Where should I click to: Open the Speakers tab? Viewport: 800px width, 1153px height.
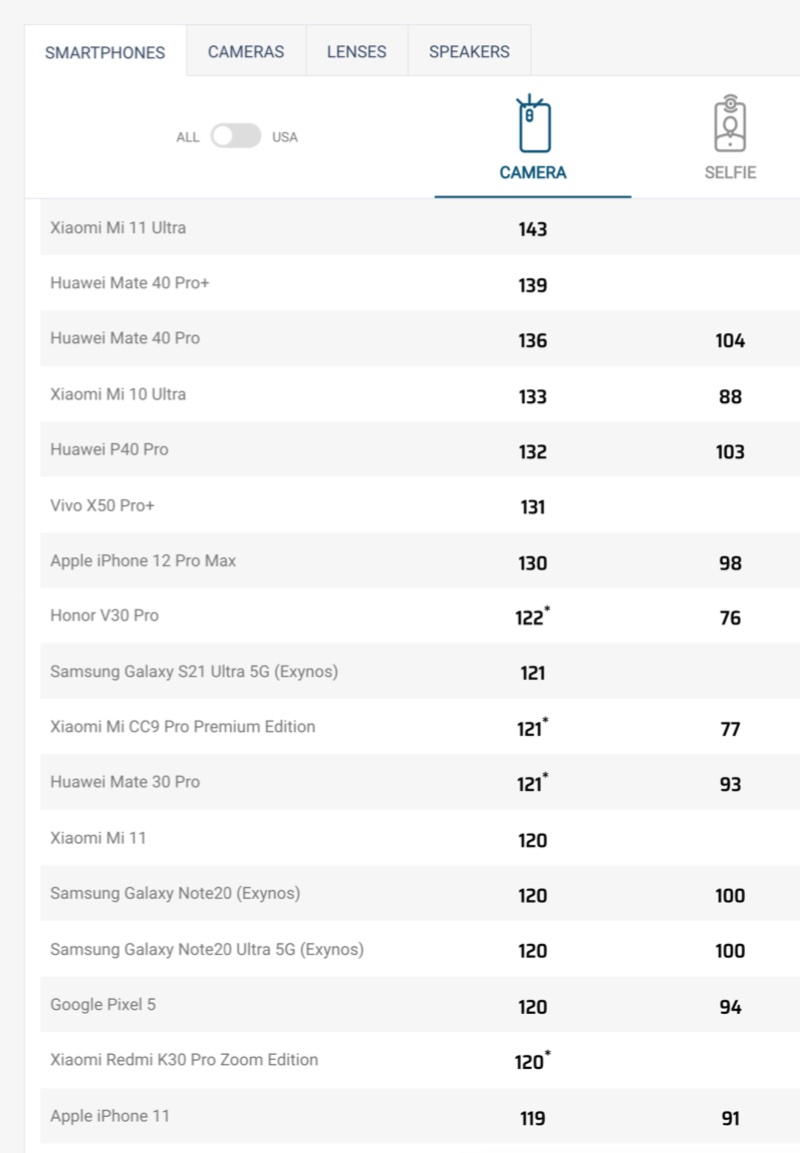(x=469, y=52)
